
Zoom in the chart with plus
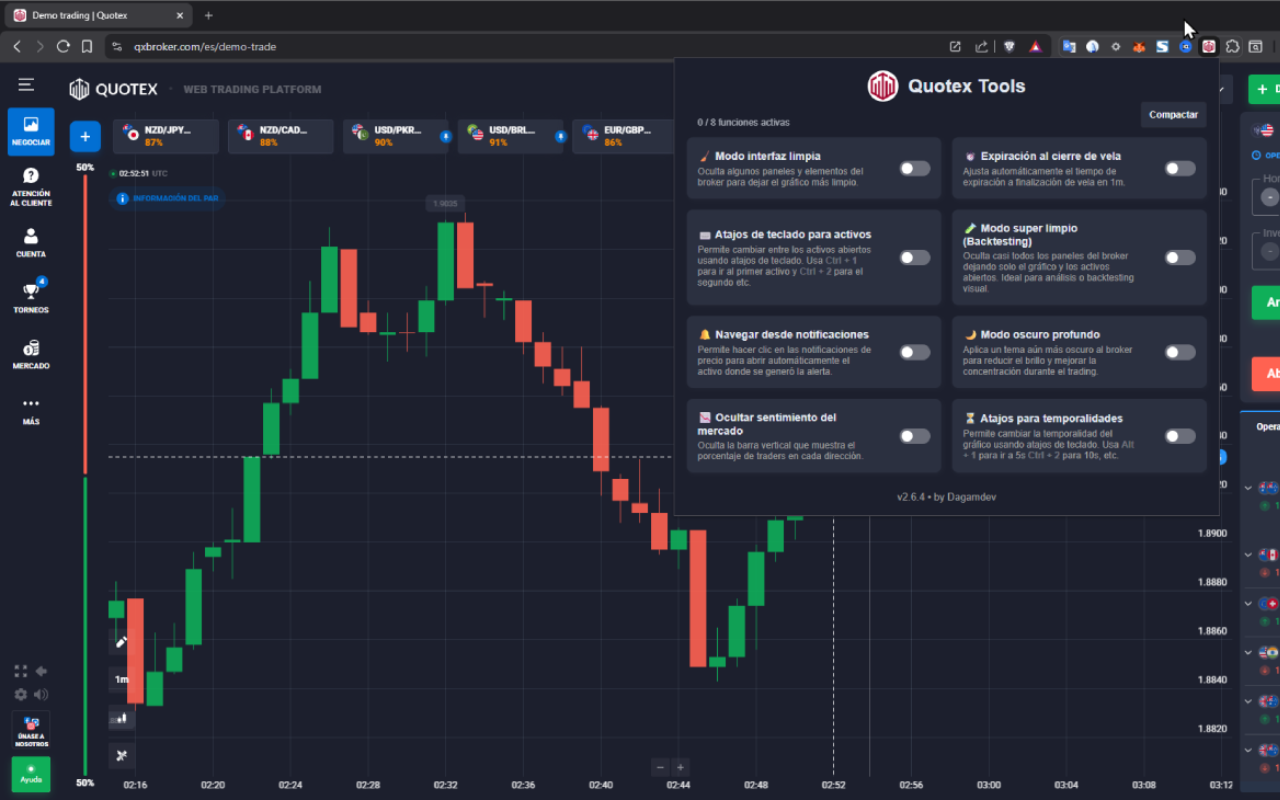click(x=680, y=767)
